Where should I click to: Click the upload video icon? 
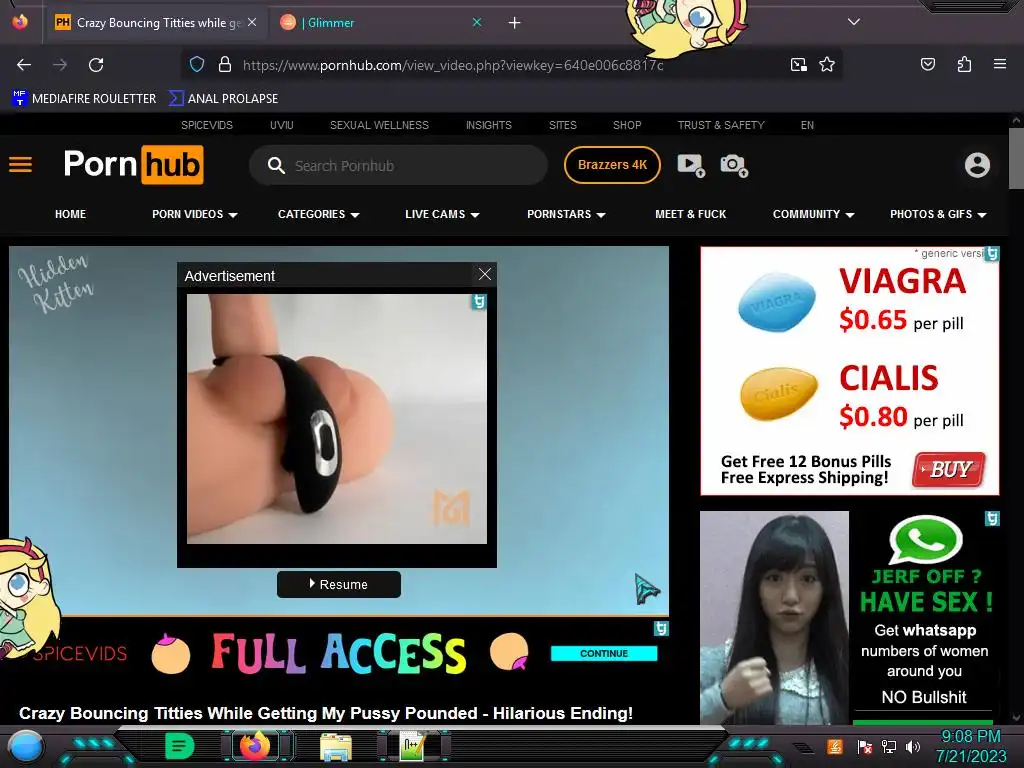click(690, 165)
